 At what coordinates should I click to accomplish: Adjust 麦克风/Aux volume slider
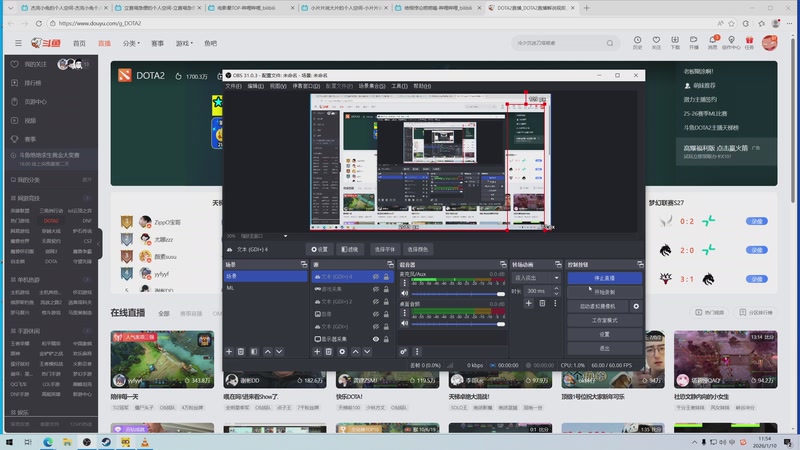[x=458, y=294]
